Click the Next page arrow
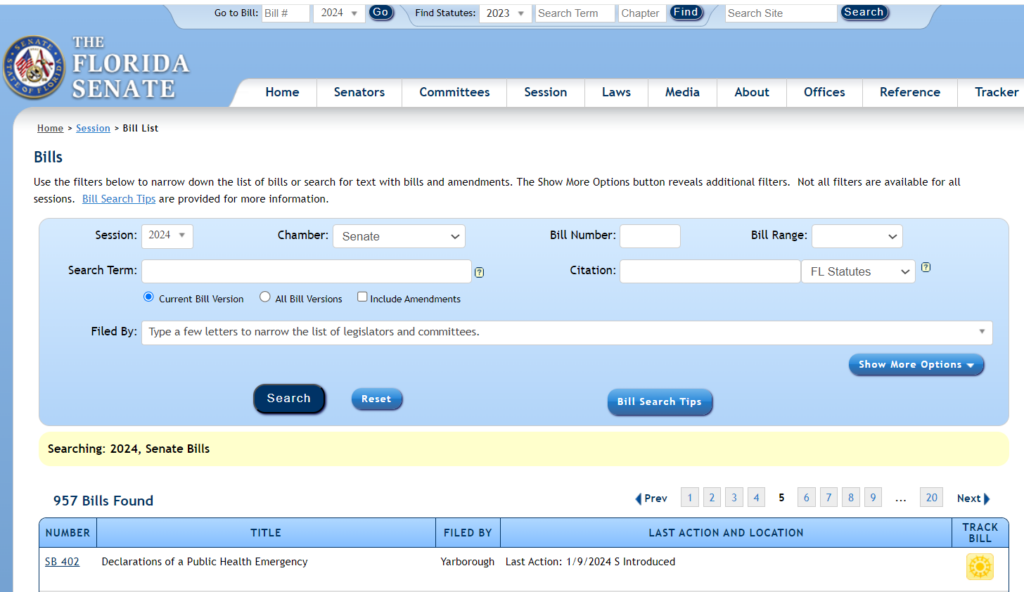This screenshot has width=1024, height=592. tap(973, 499)
